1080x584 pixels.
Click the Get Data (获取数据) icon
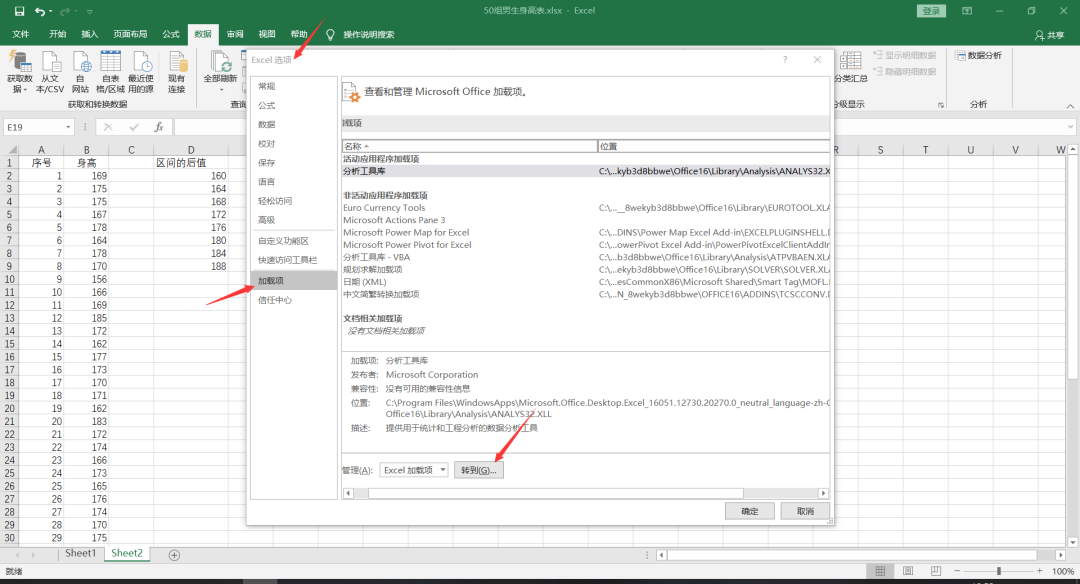click(20, 72)
